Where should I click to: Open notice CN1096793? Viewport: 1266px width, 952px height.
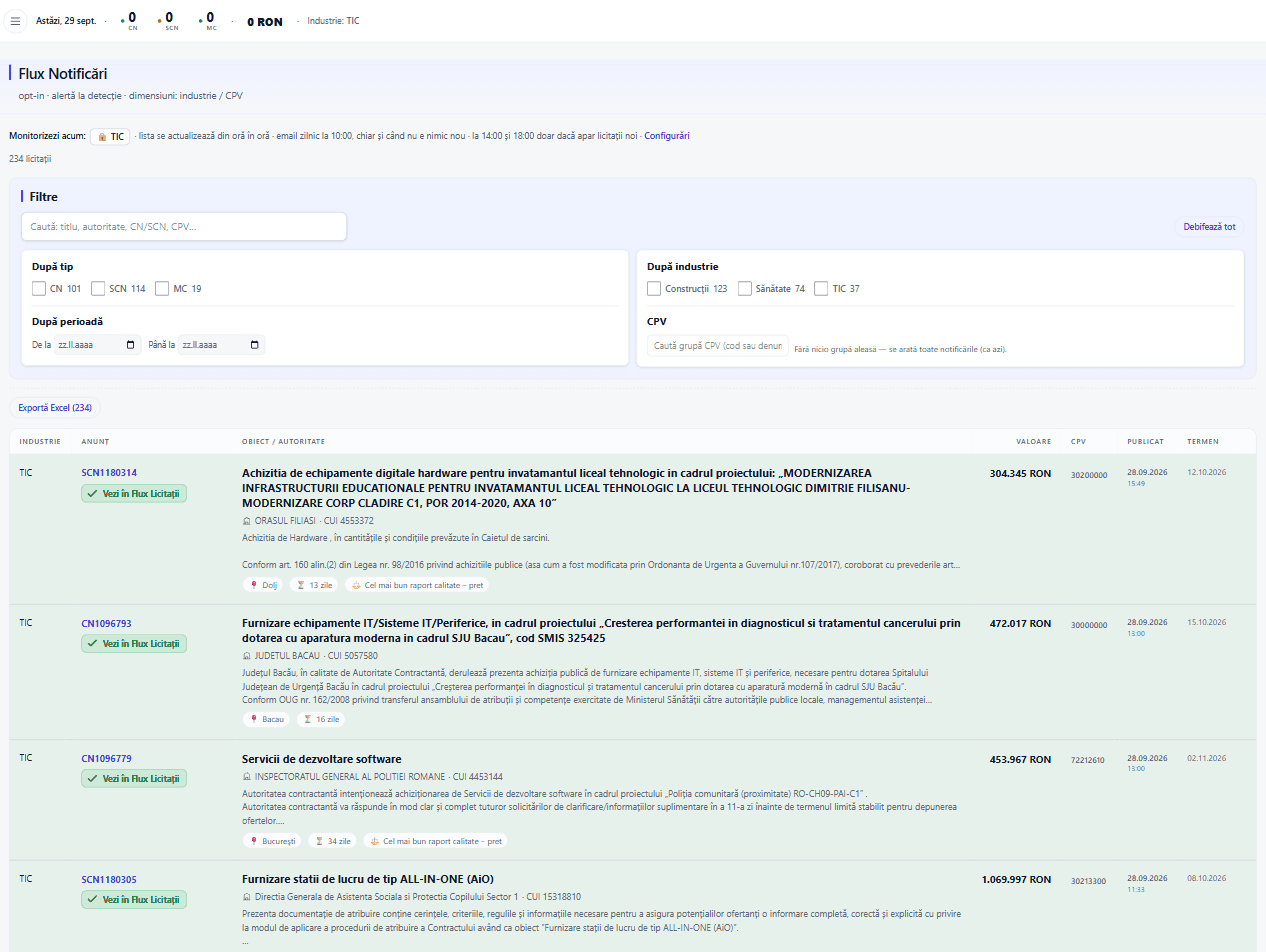(106, 624)
